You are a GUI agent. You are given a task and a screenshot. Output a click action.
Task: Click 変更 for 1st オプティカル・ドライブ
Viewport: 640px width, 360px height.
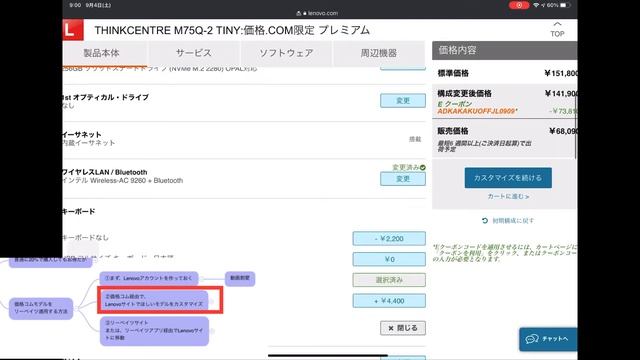click(403, 101)
